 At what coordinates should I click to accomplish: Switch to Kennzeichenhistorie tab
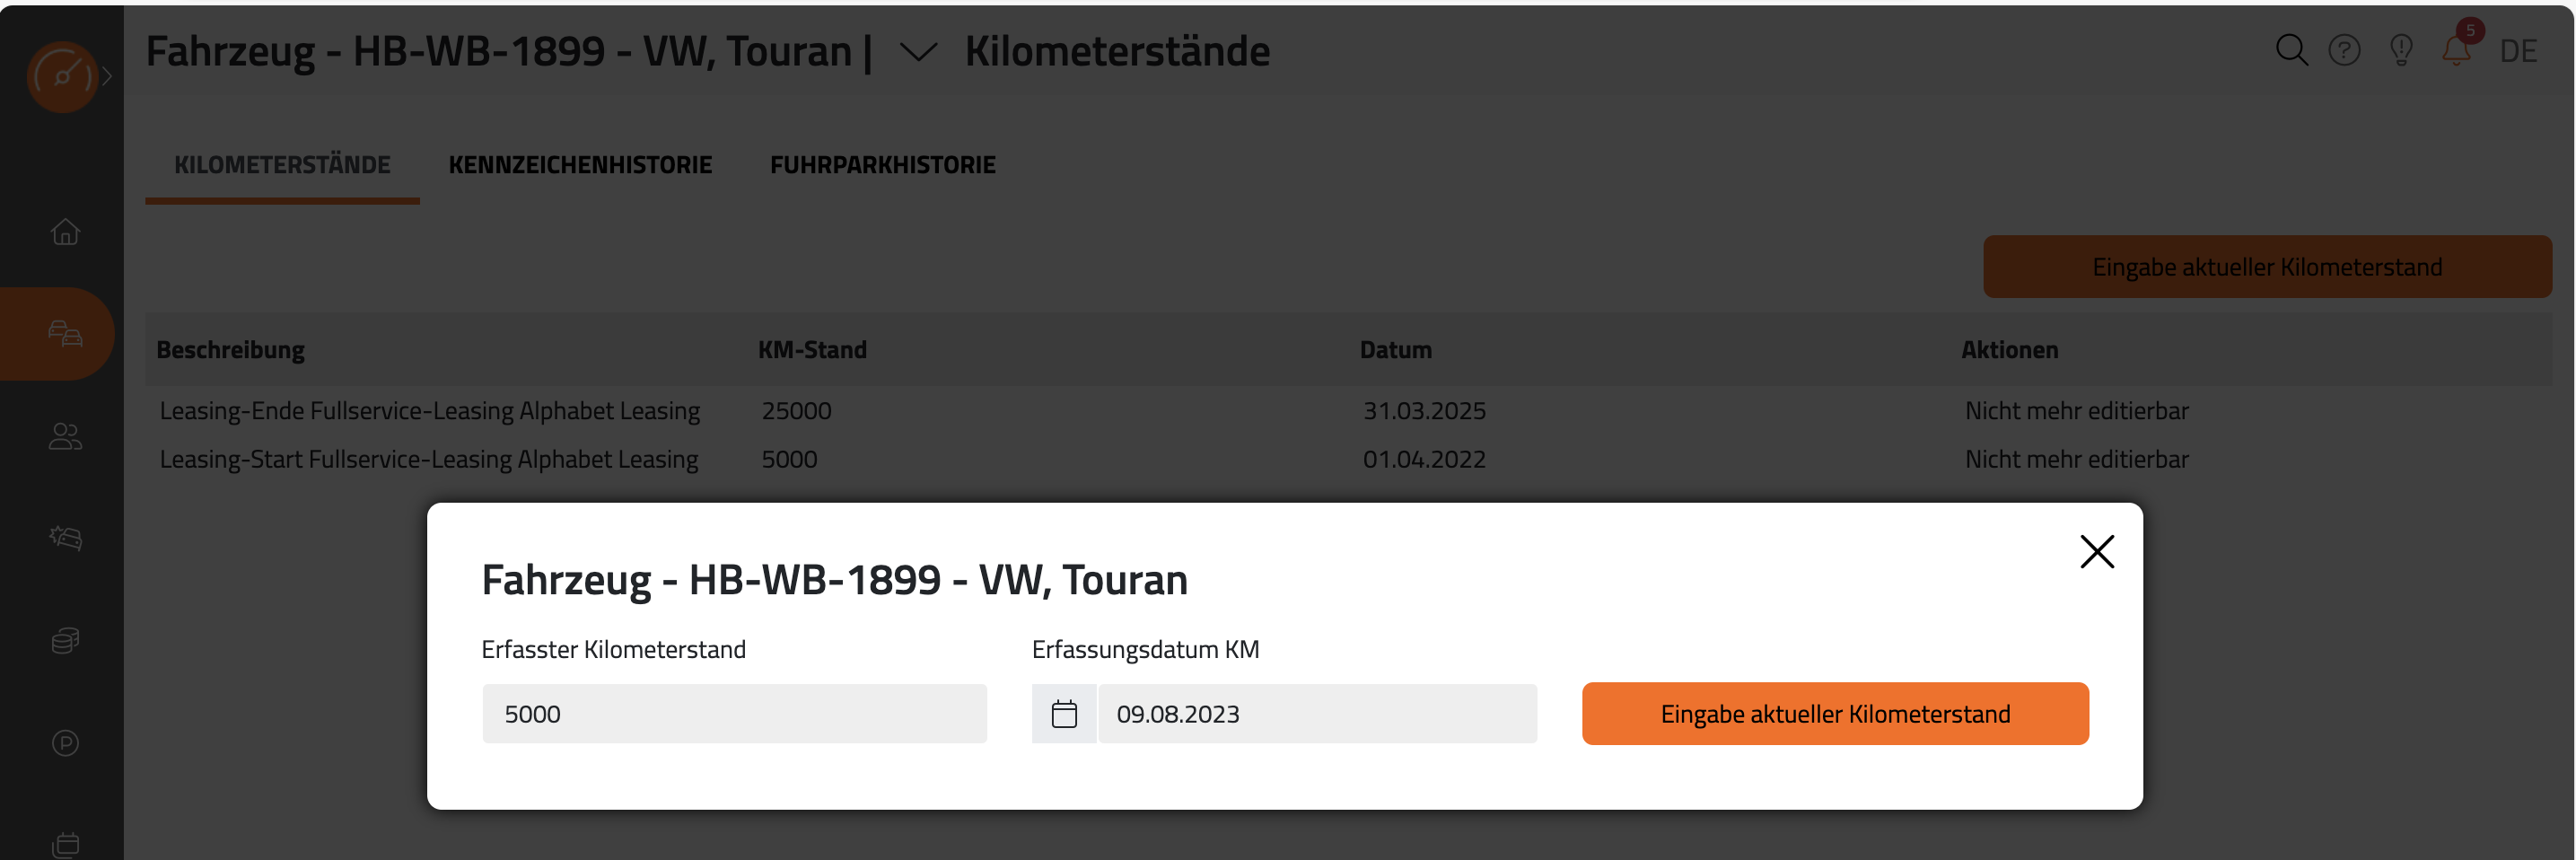pyautogui.click(x=580, y=165)
